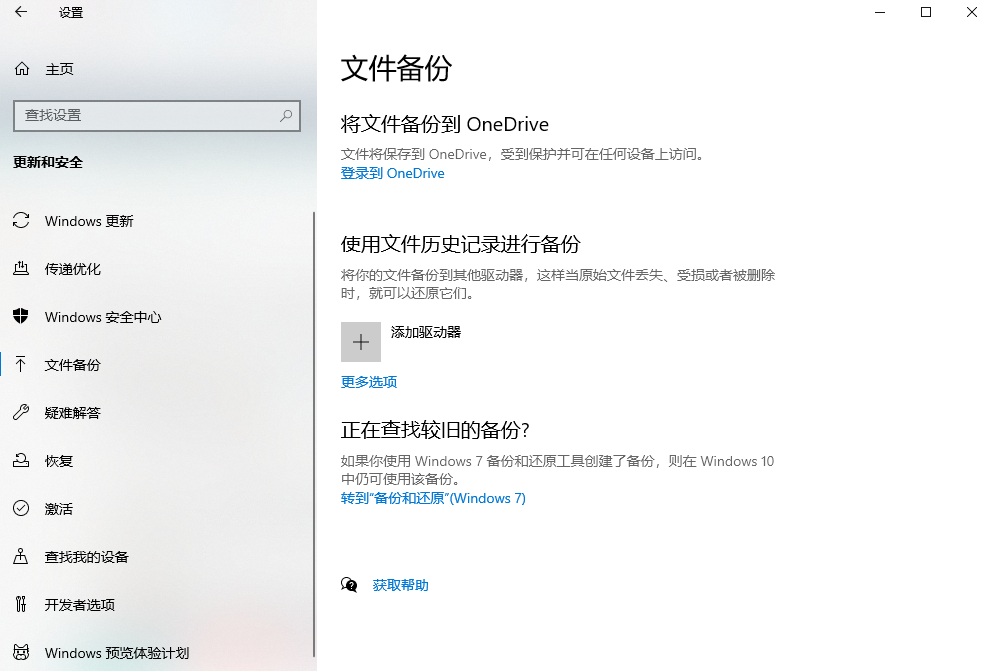Open the 文件备份 sidebar item
This screenshot has height=671, width=991.
pyautogui.click(x=73, y=365)
